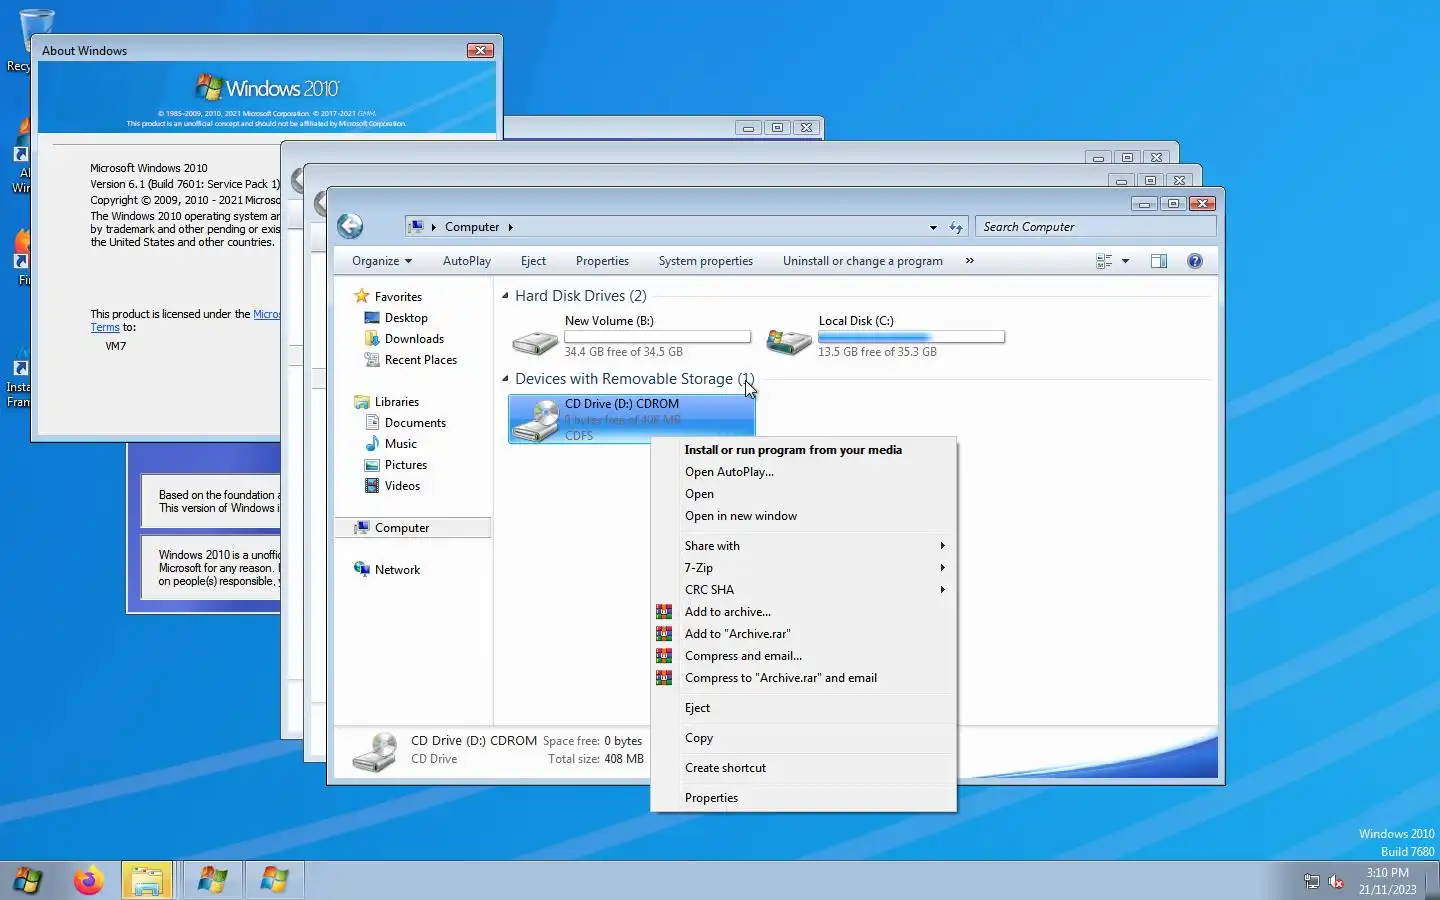The height and width of the screenshot is (900, 1440).
Task: Click Music library icon
Action: (x=372, y=444)
